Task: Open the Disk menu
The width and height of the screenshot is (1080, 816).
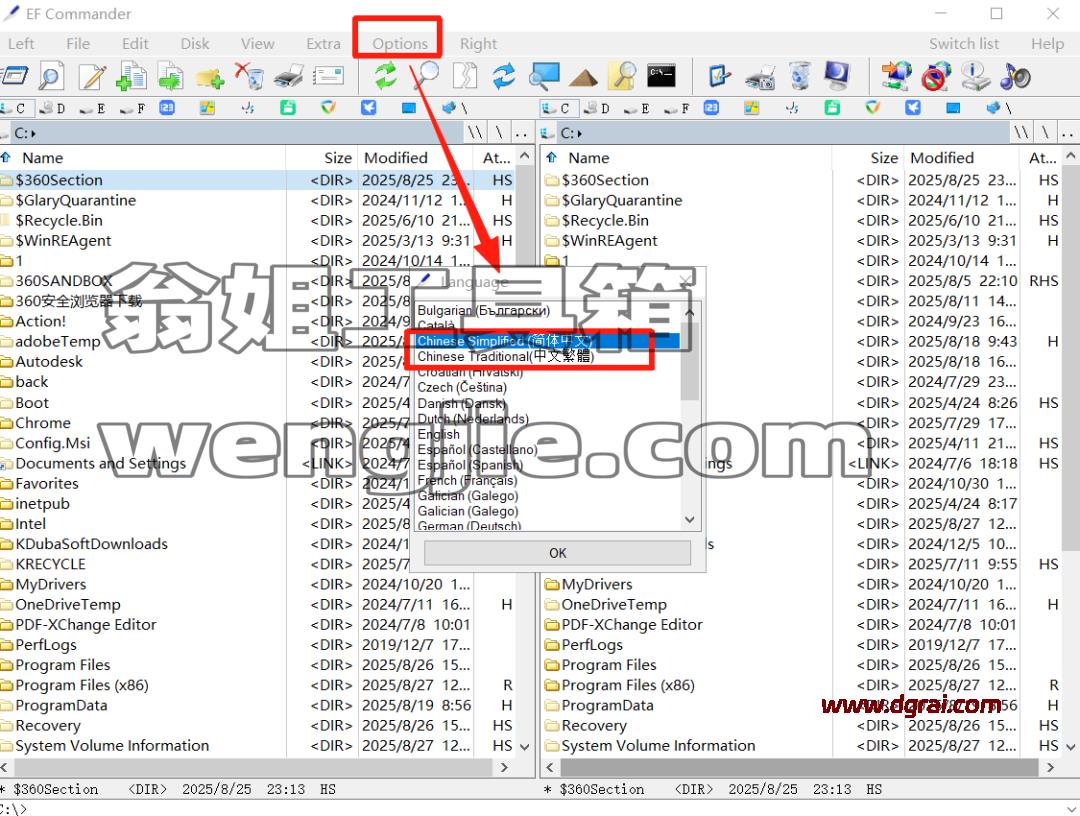Action: coord(194,43)
